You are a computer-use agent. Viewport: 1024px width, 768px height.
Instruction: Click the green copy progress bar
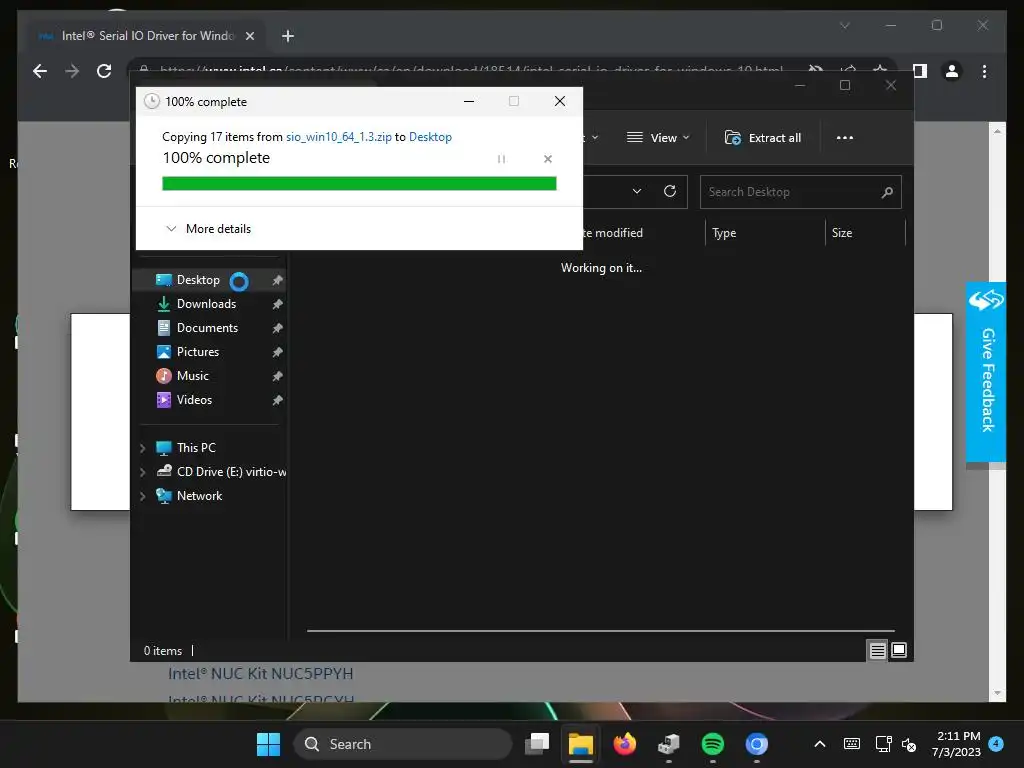[359, 184]
